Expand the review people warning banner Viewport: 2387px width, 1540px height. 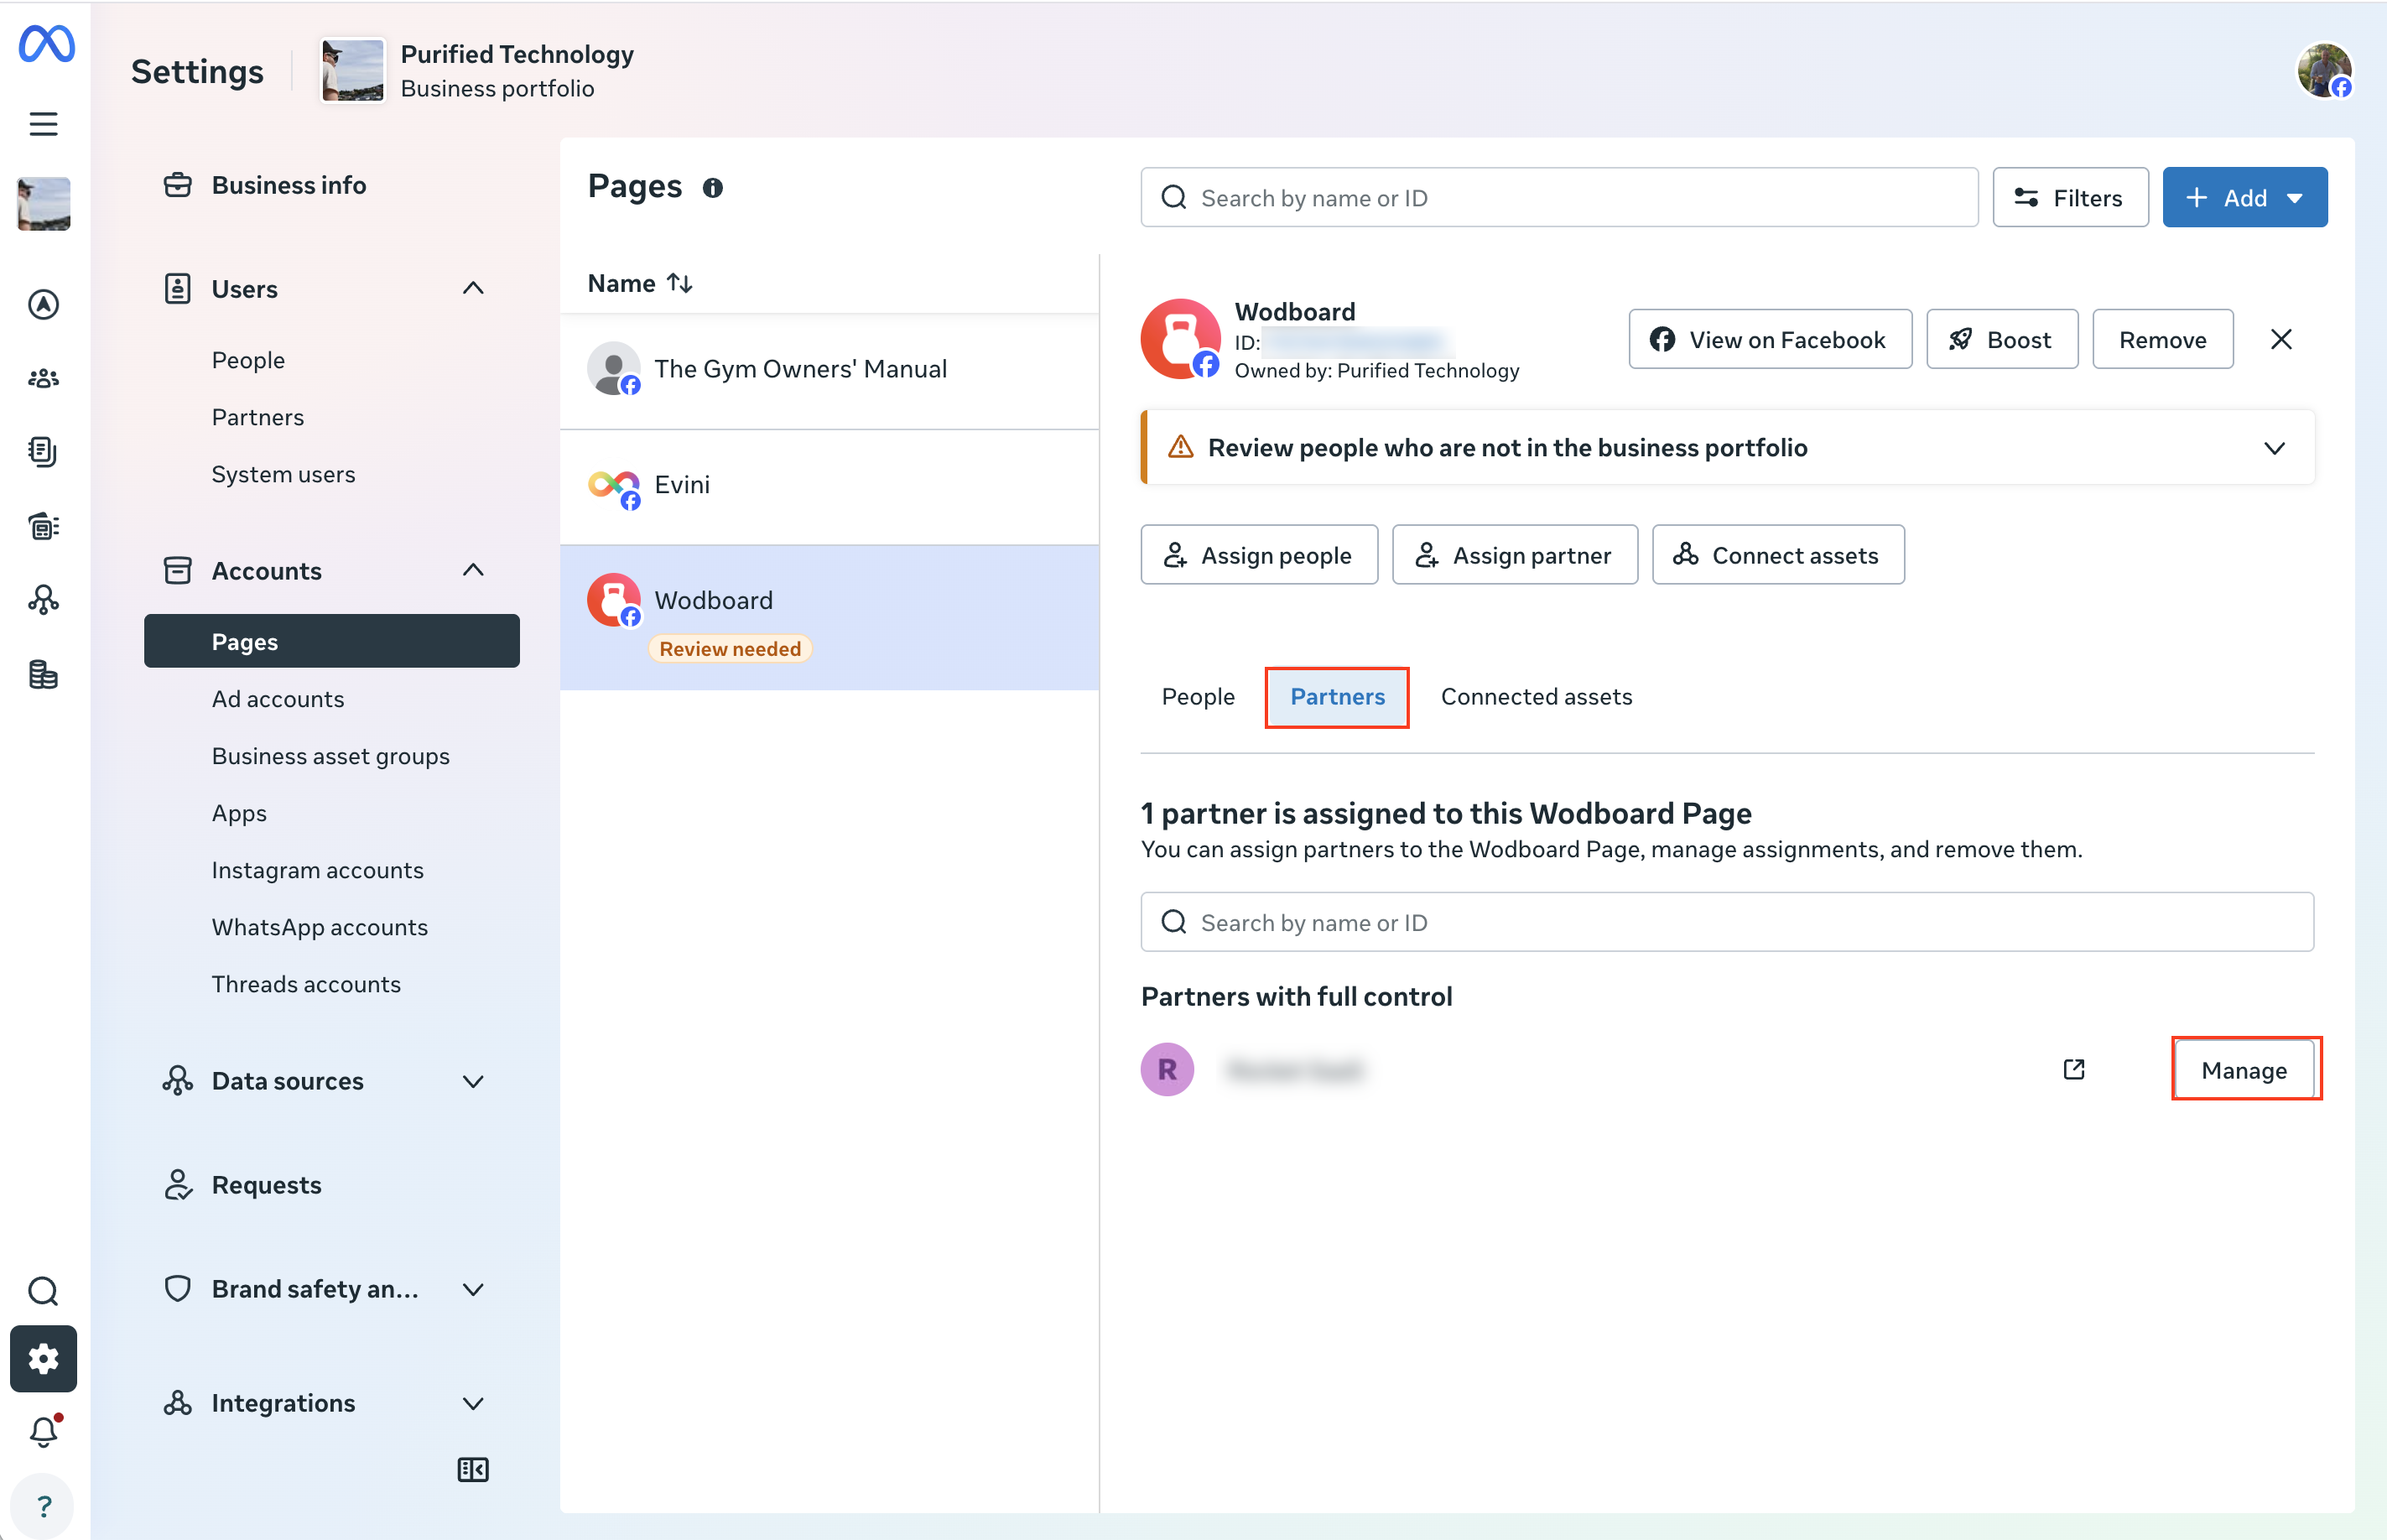pyautogui.click(x=2274, y=447)
